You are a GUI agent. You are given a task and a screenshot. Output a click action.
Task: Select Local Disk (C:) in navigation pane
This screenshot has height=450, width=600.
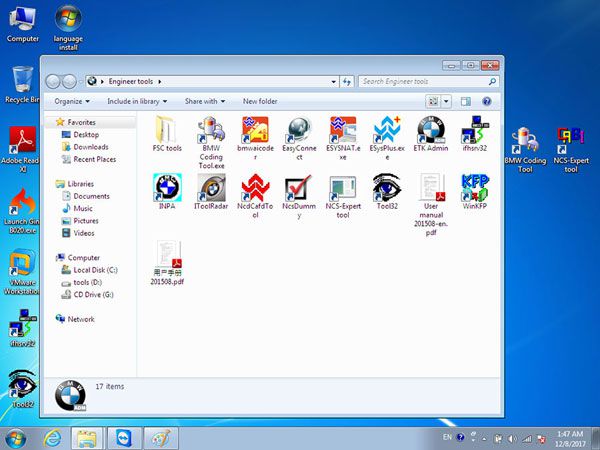pyautogui.click(x=95, y=270)
